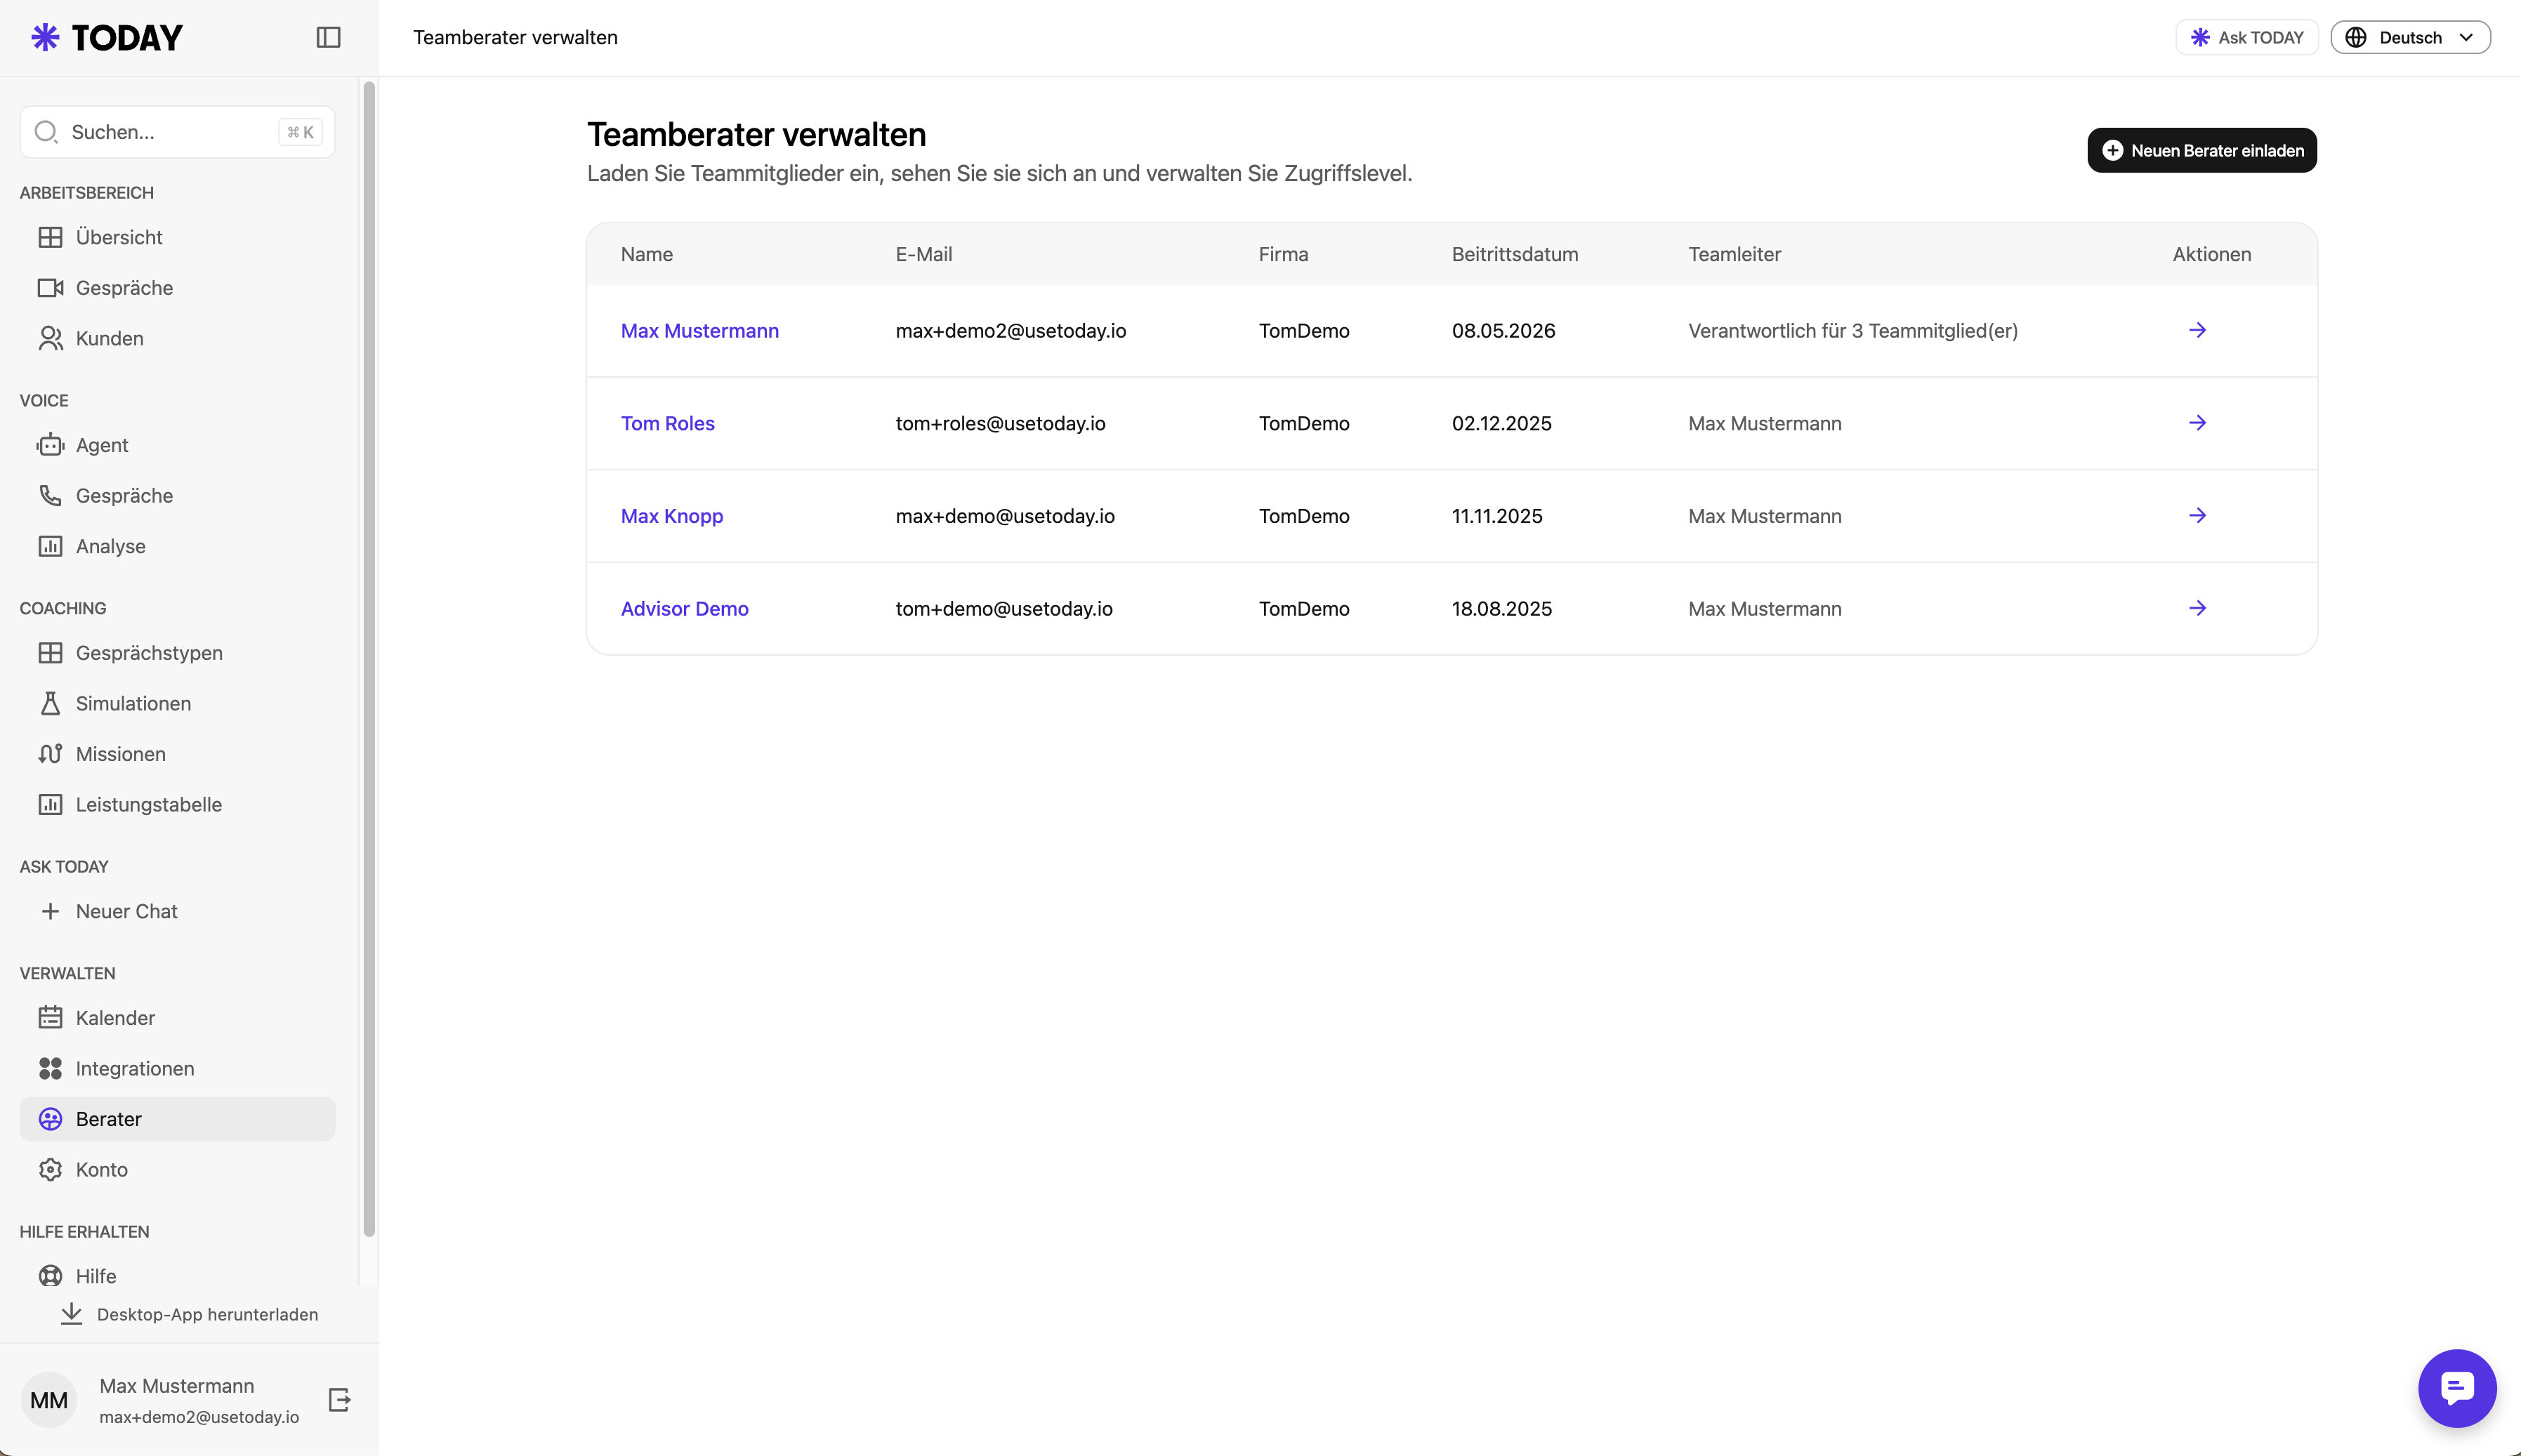Click the Leistungstabelle chart icon
This screenshot has height=1456, width=2521.
pos(50,804)
